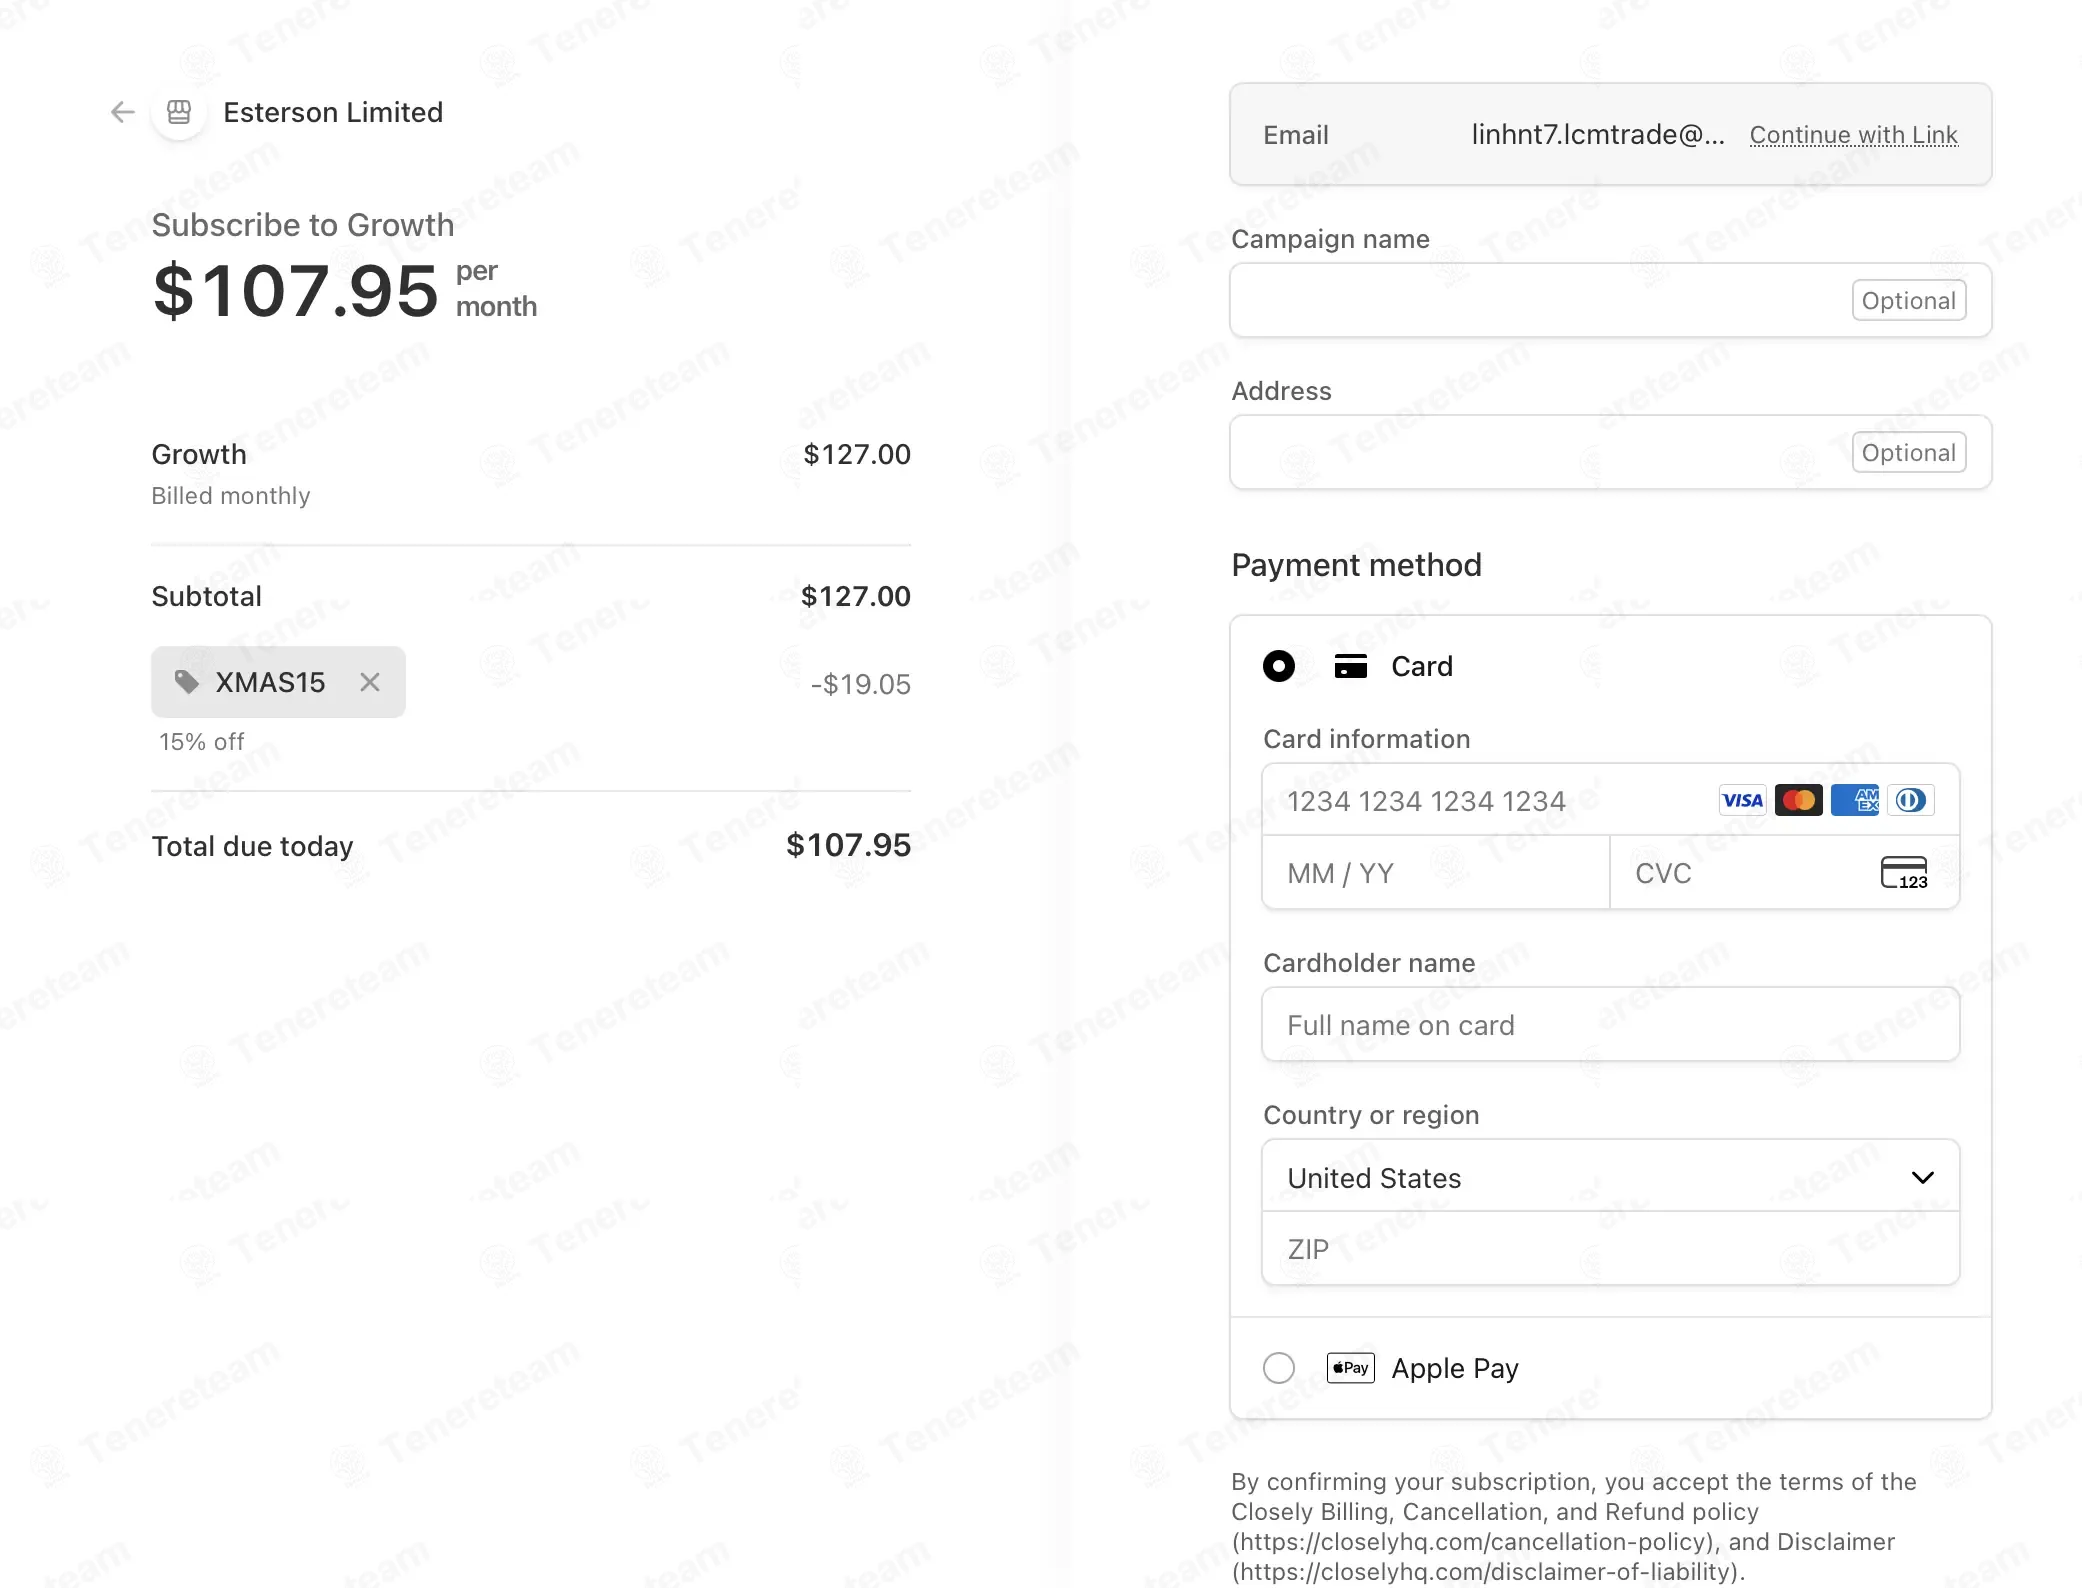Image resolution: width=2082 pixels, height=1588 pixels.
Task: Select the Apple Pay radio button
Action: 1279,1368
